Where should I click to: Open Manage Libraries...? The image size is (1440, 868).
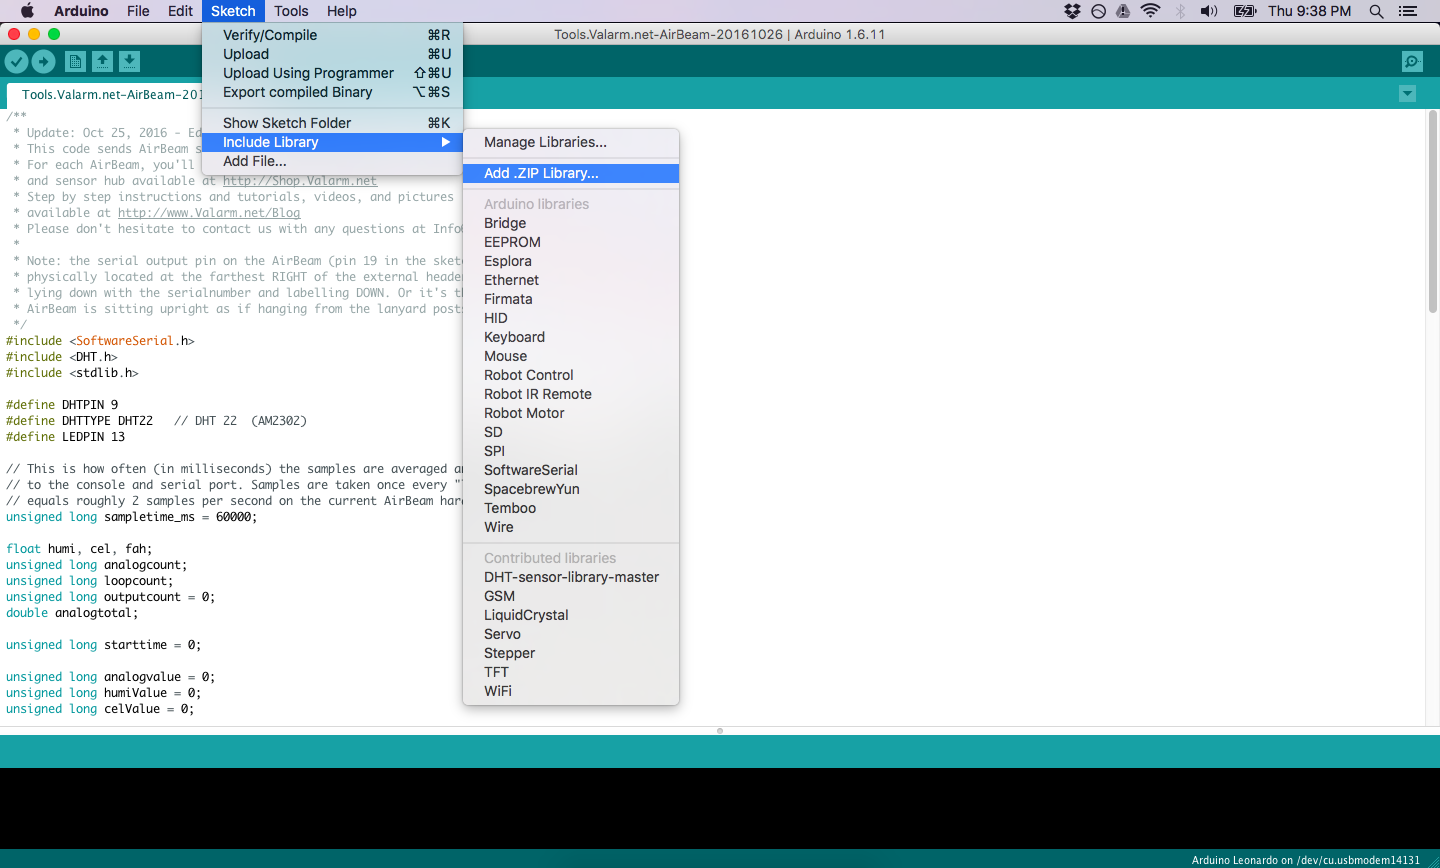point(571,142)
